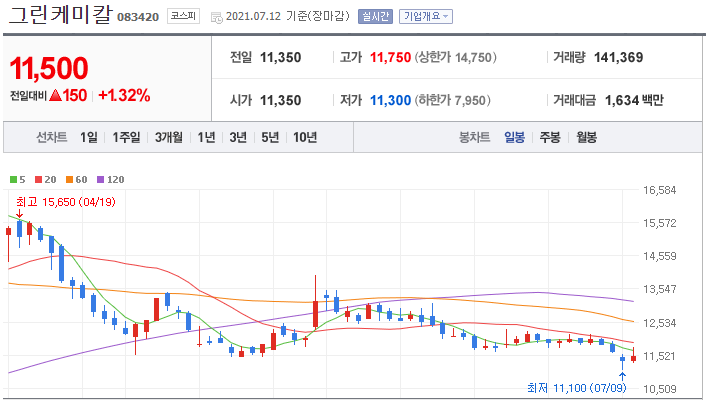Click the 11,521 price axis label
The height and width of the screenshot is (400, 706).
[x=660, y=356]
